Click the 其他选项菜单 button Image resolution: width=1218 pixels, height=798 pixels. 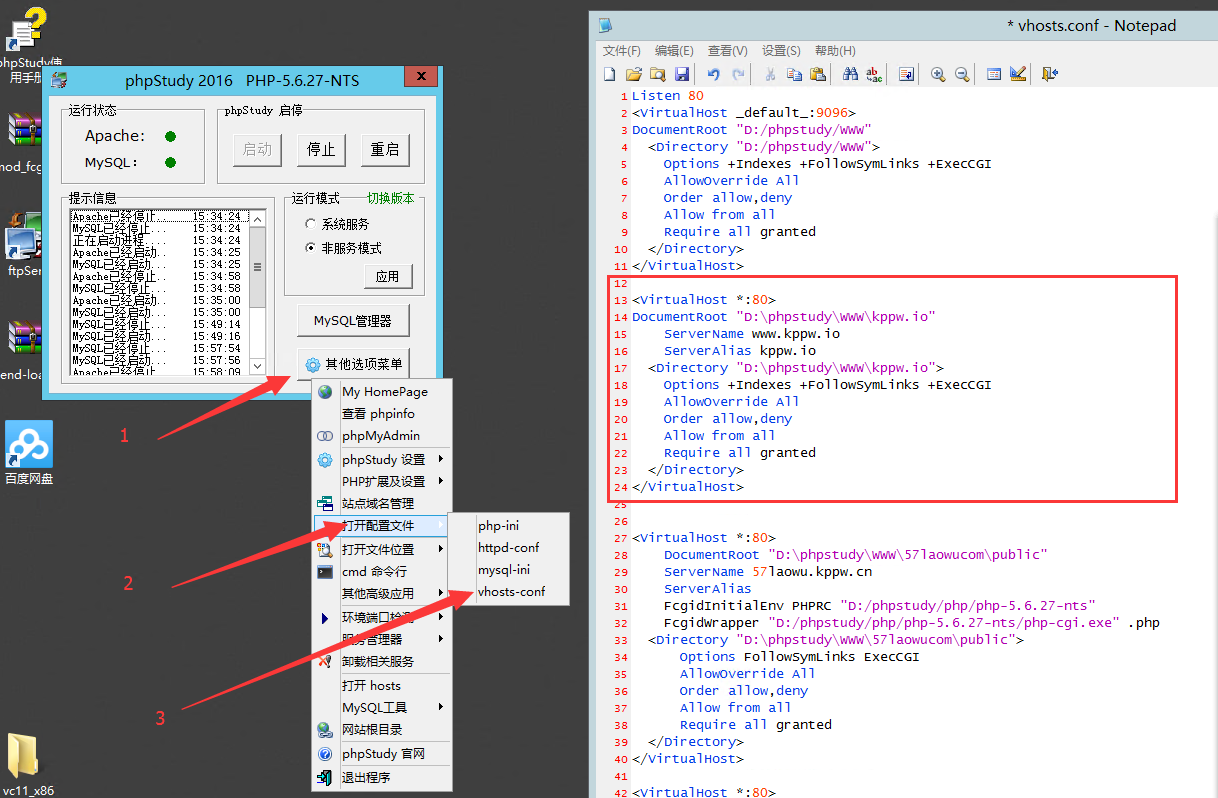click(x=354, y=364)
